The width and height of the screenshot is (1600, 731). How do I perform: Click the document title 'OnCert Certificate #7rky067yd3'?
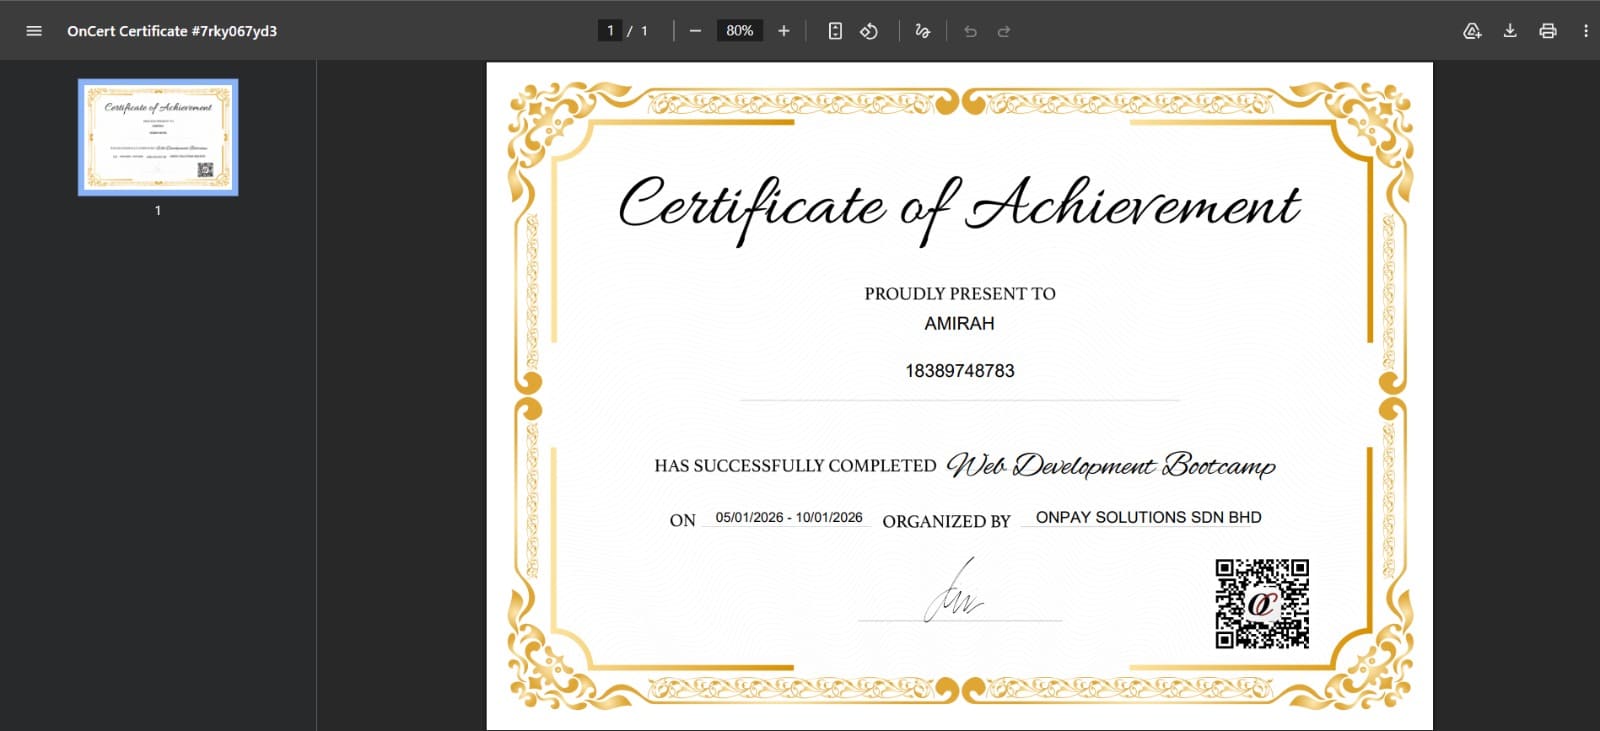point(172,31)
